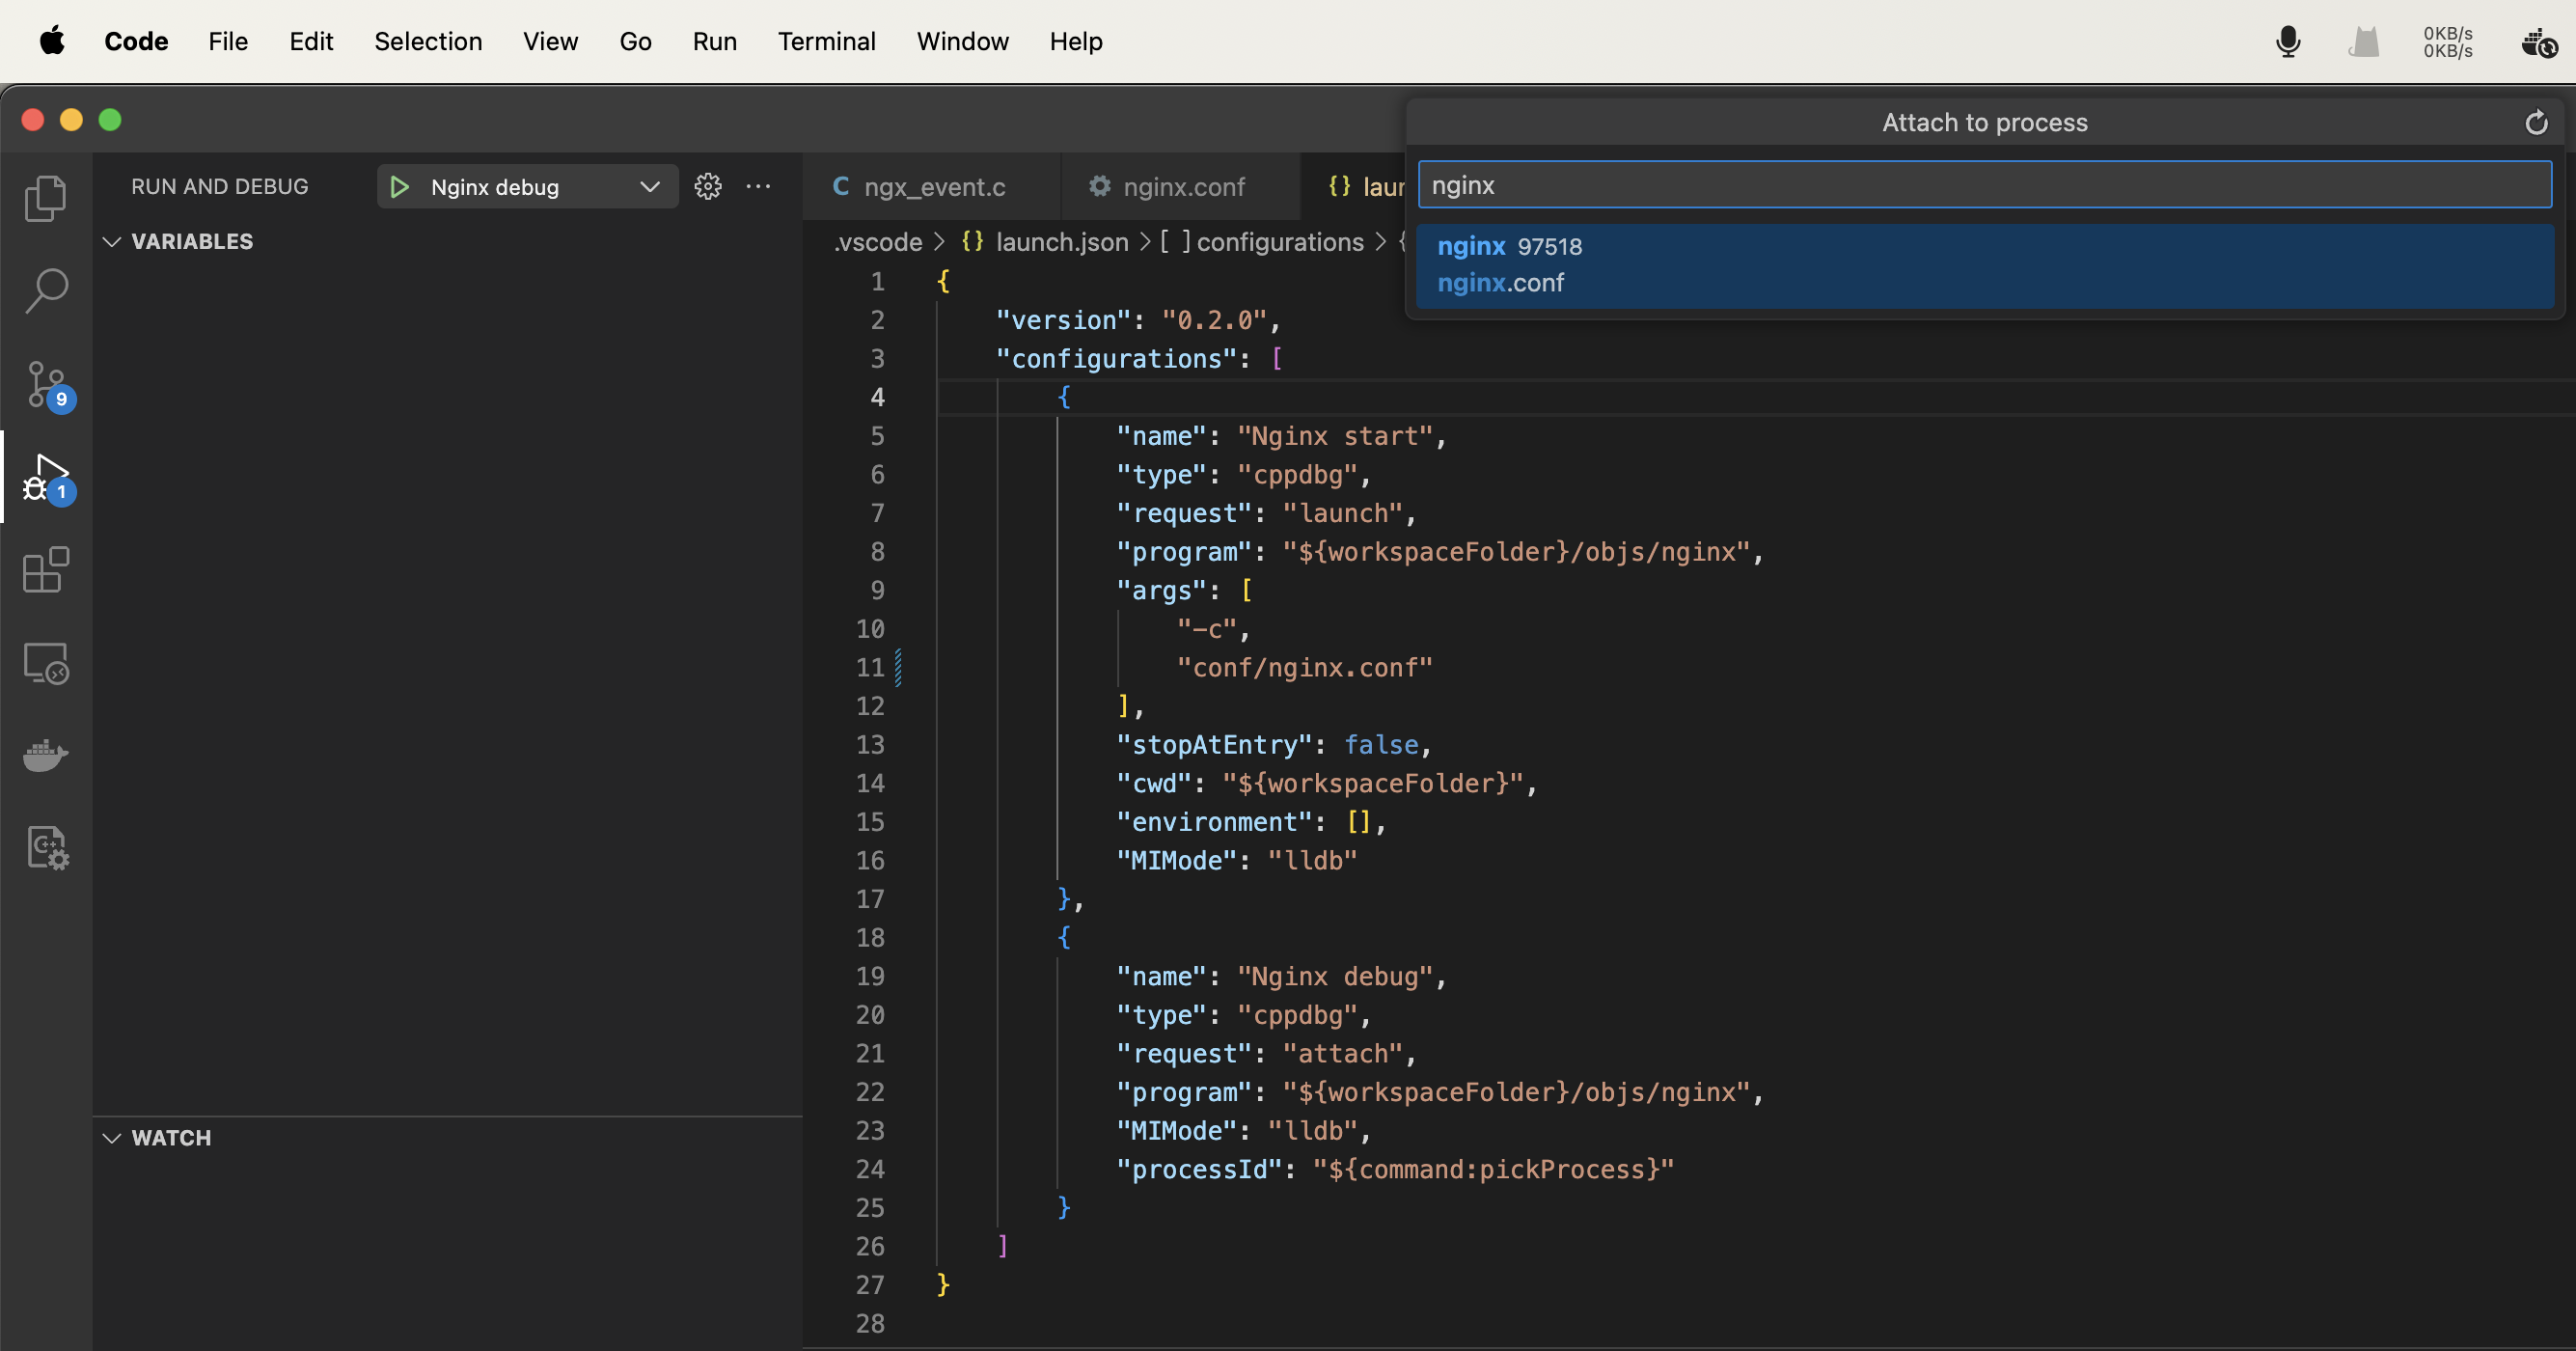Open the Extensions view icon
The image size is (2576, 1351).
(45, 570)
